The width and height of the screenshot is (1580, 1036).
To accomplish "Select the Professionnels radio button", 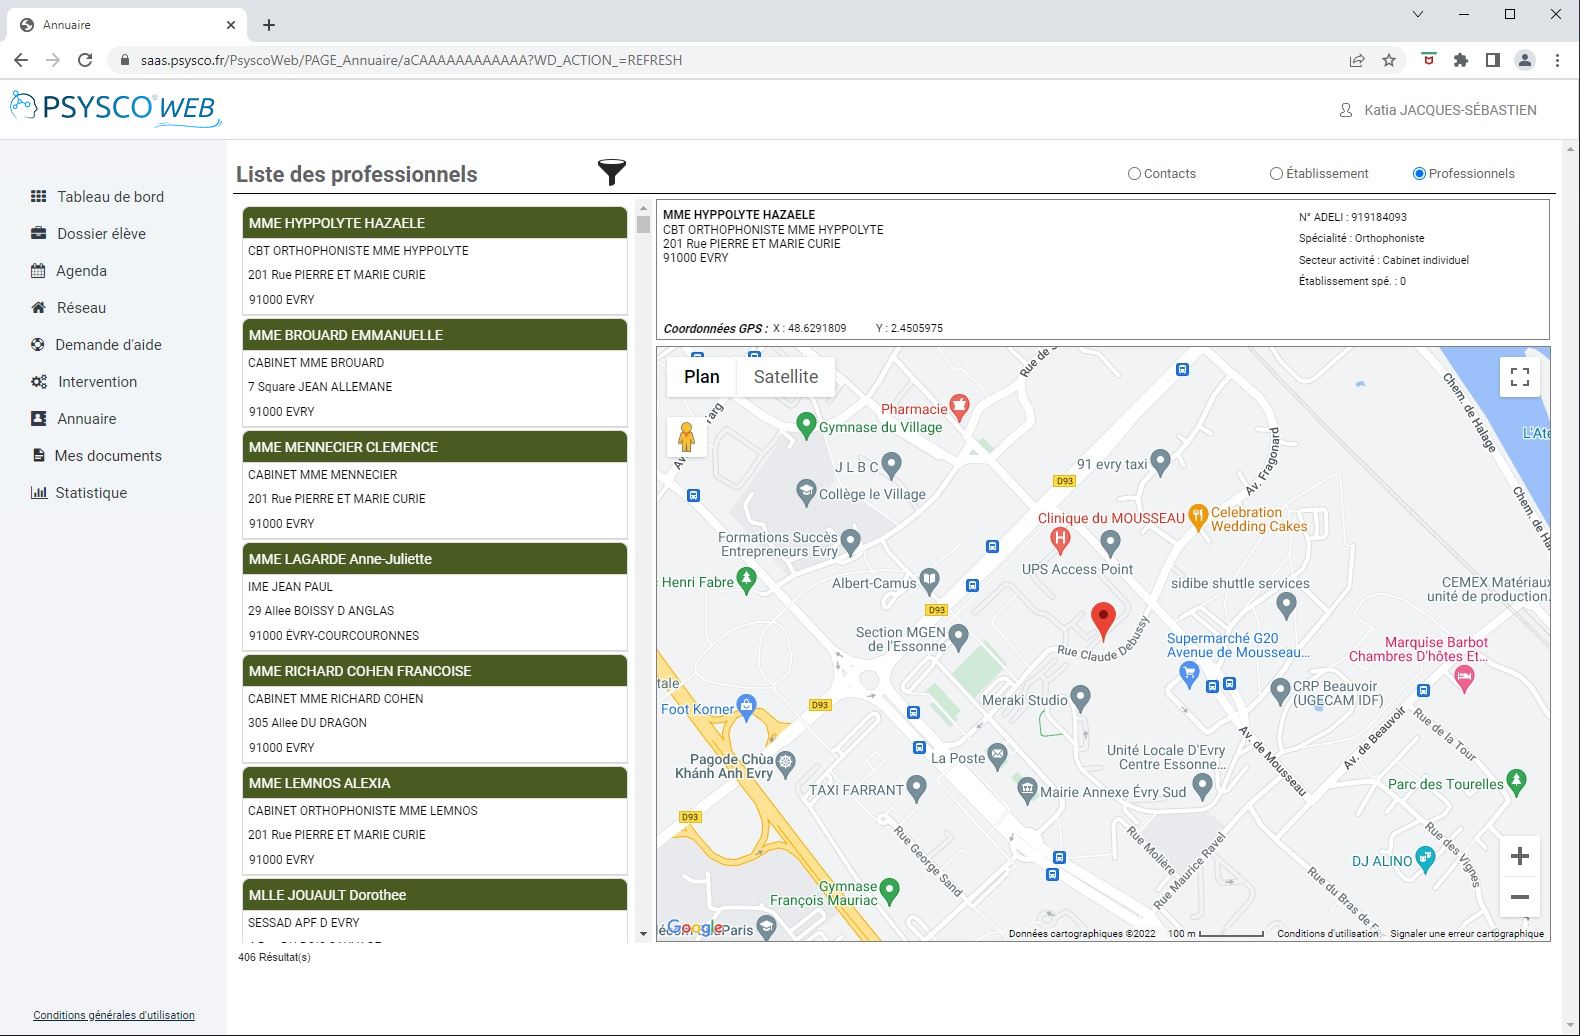I will pos(1419,174).
